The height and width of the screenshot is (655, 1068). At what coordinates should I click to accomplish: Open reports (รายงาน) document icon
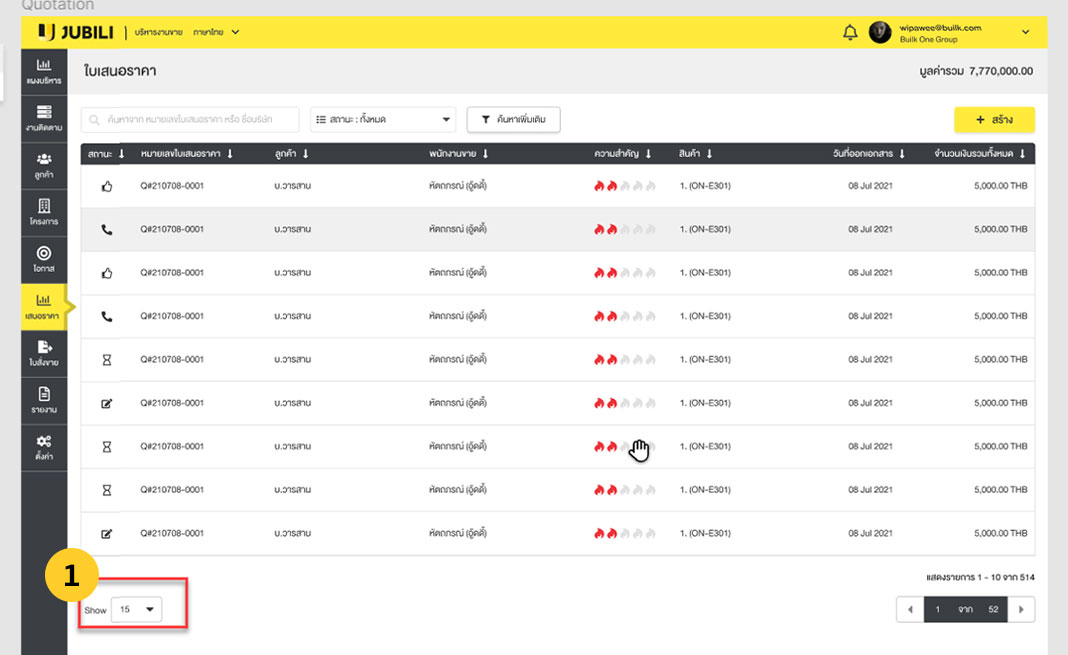[44, 399]
